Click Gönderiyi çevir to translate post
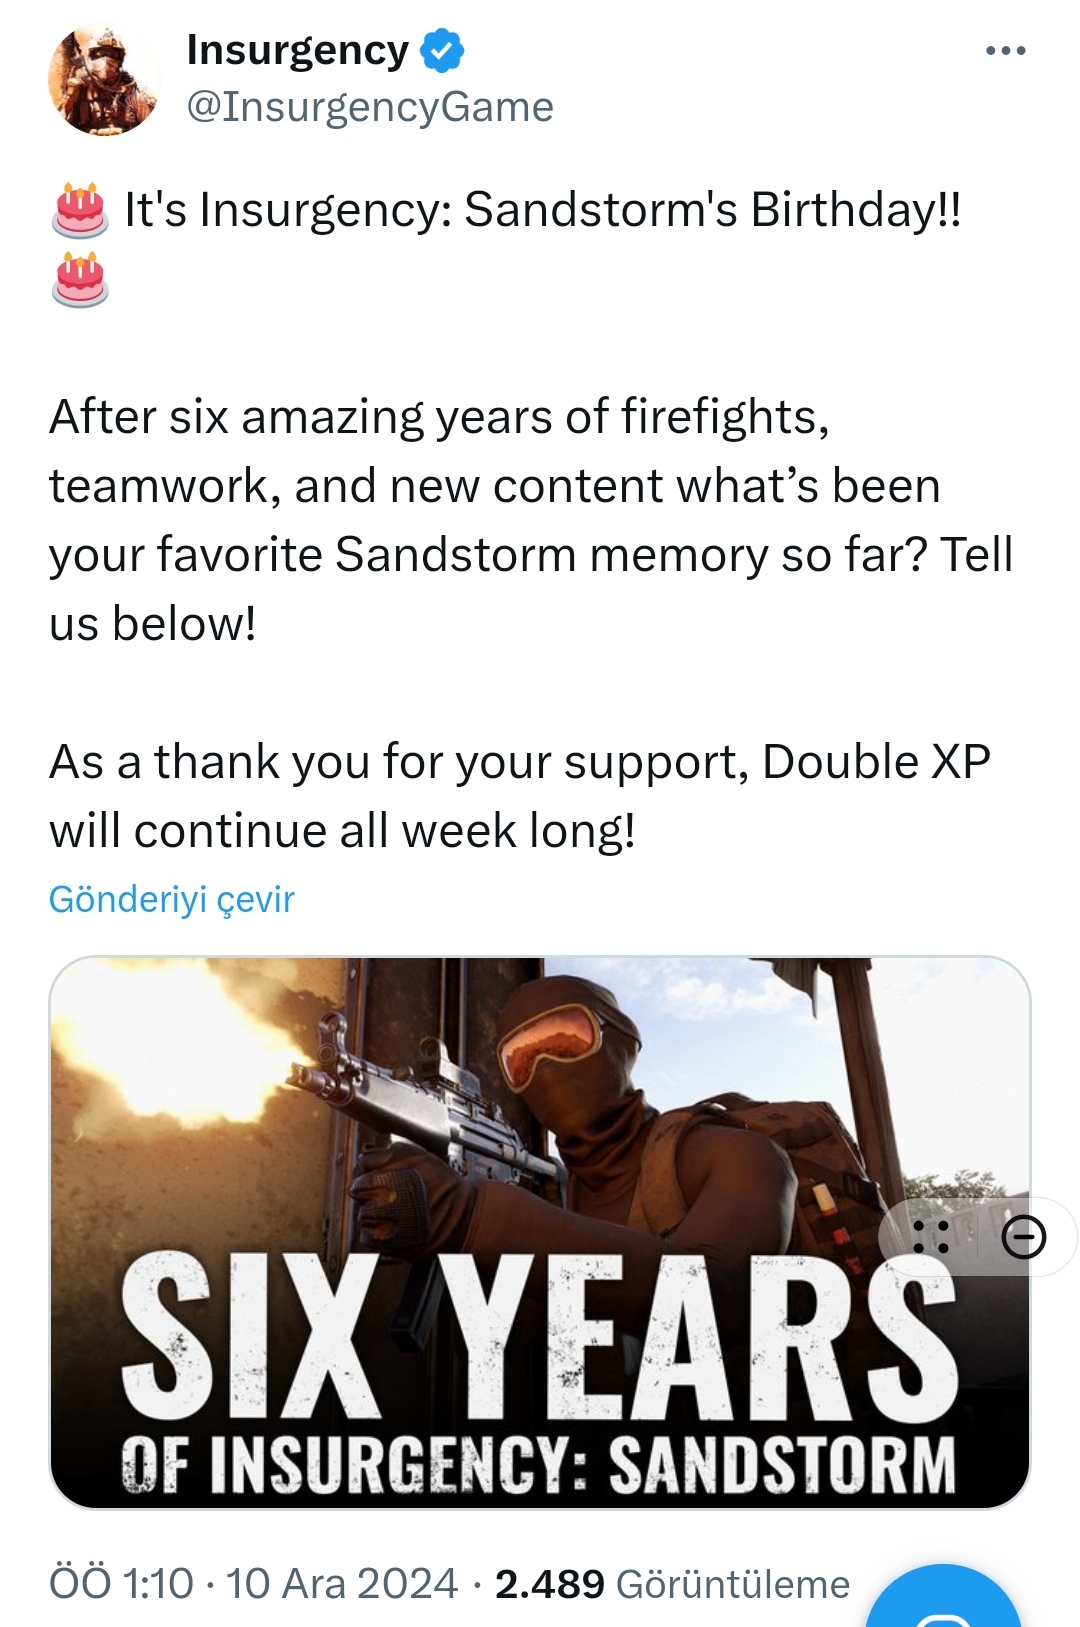 coord(172,899)
